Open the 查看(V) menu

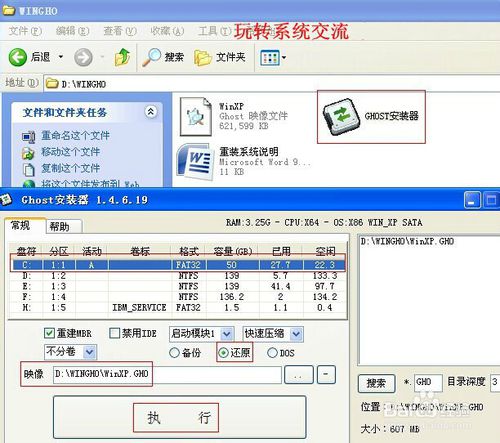(120, 31)
